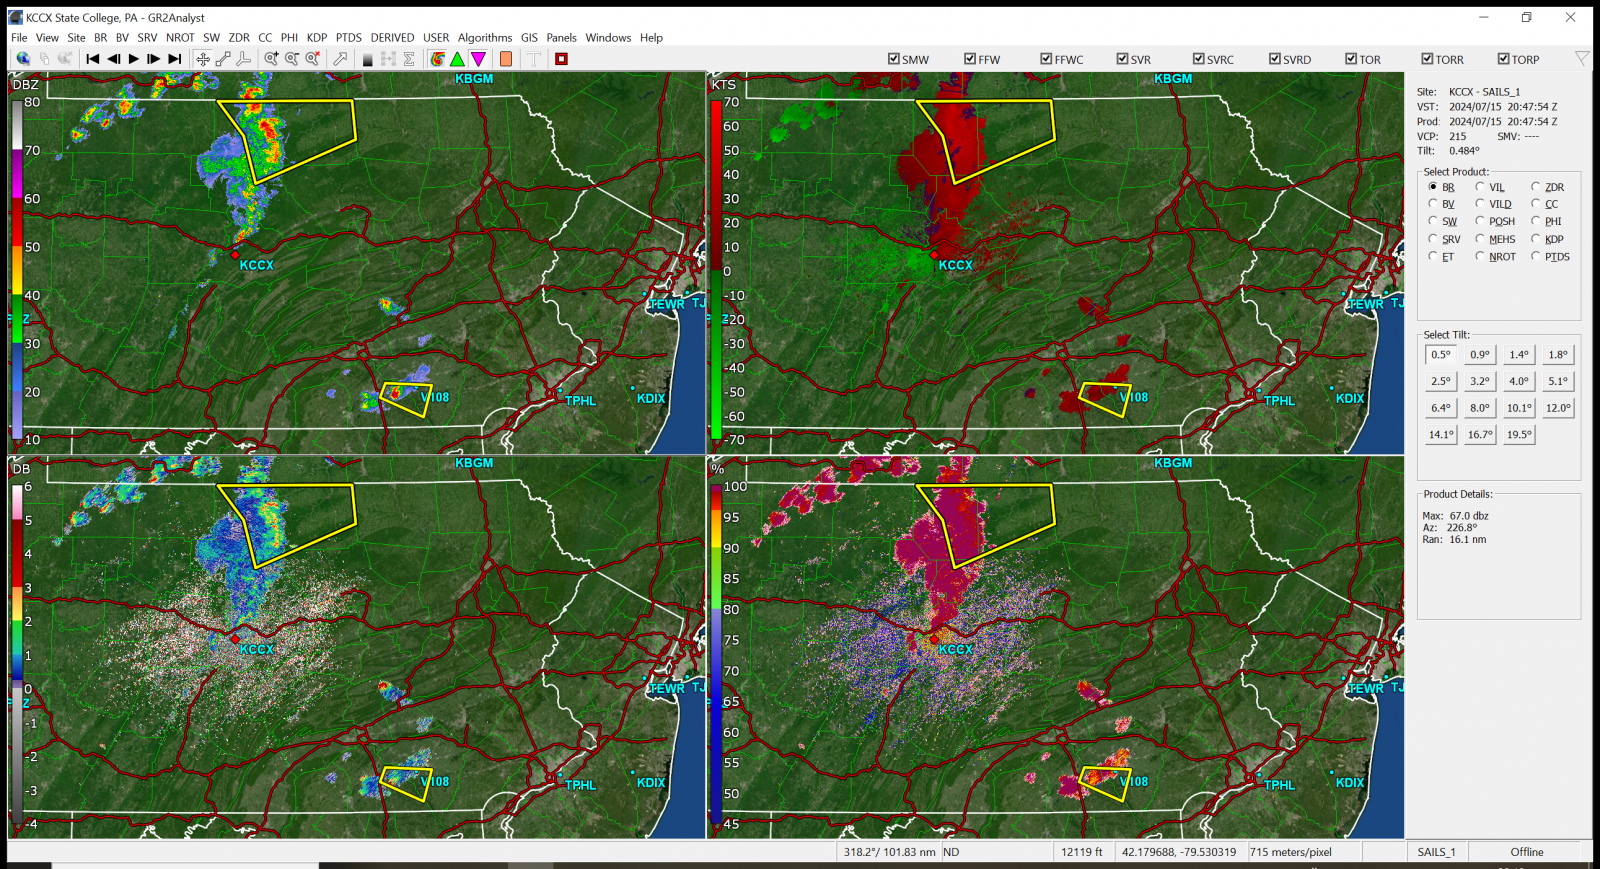
Task: Click the KCCX radar site marker in reflectivity panel
Action: click(x=236, y=255)
